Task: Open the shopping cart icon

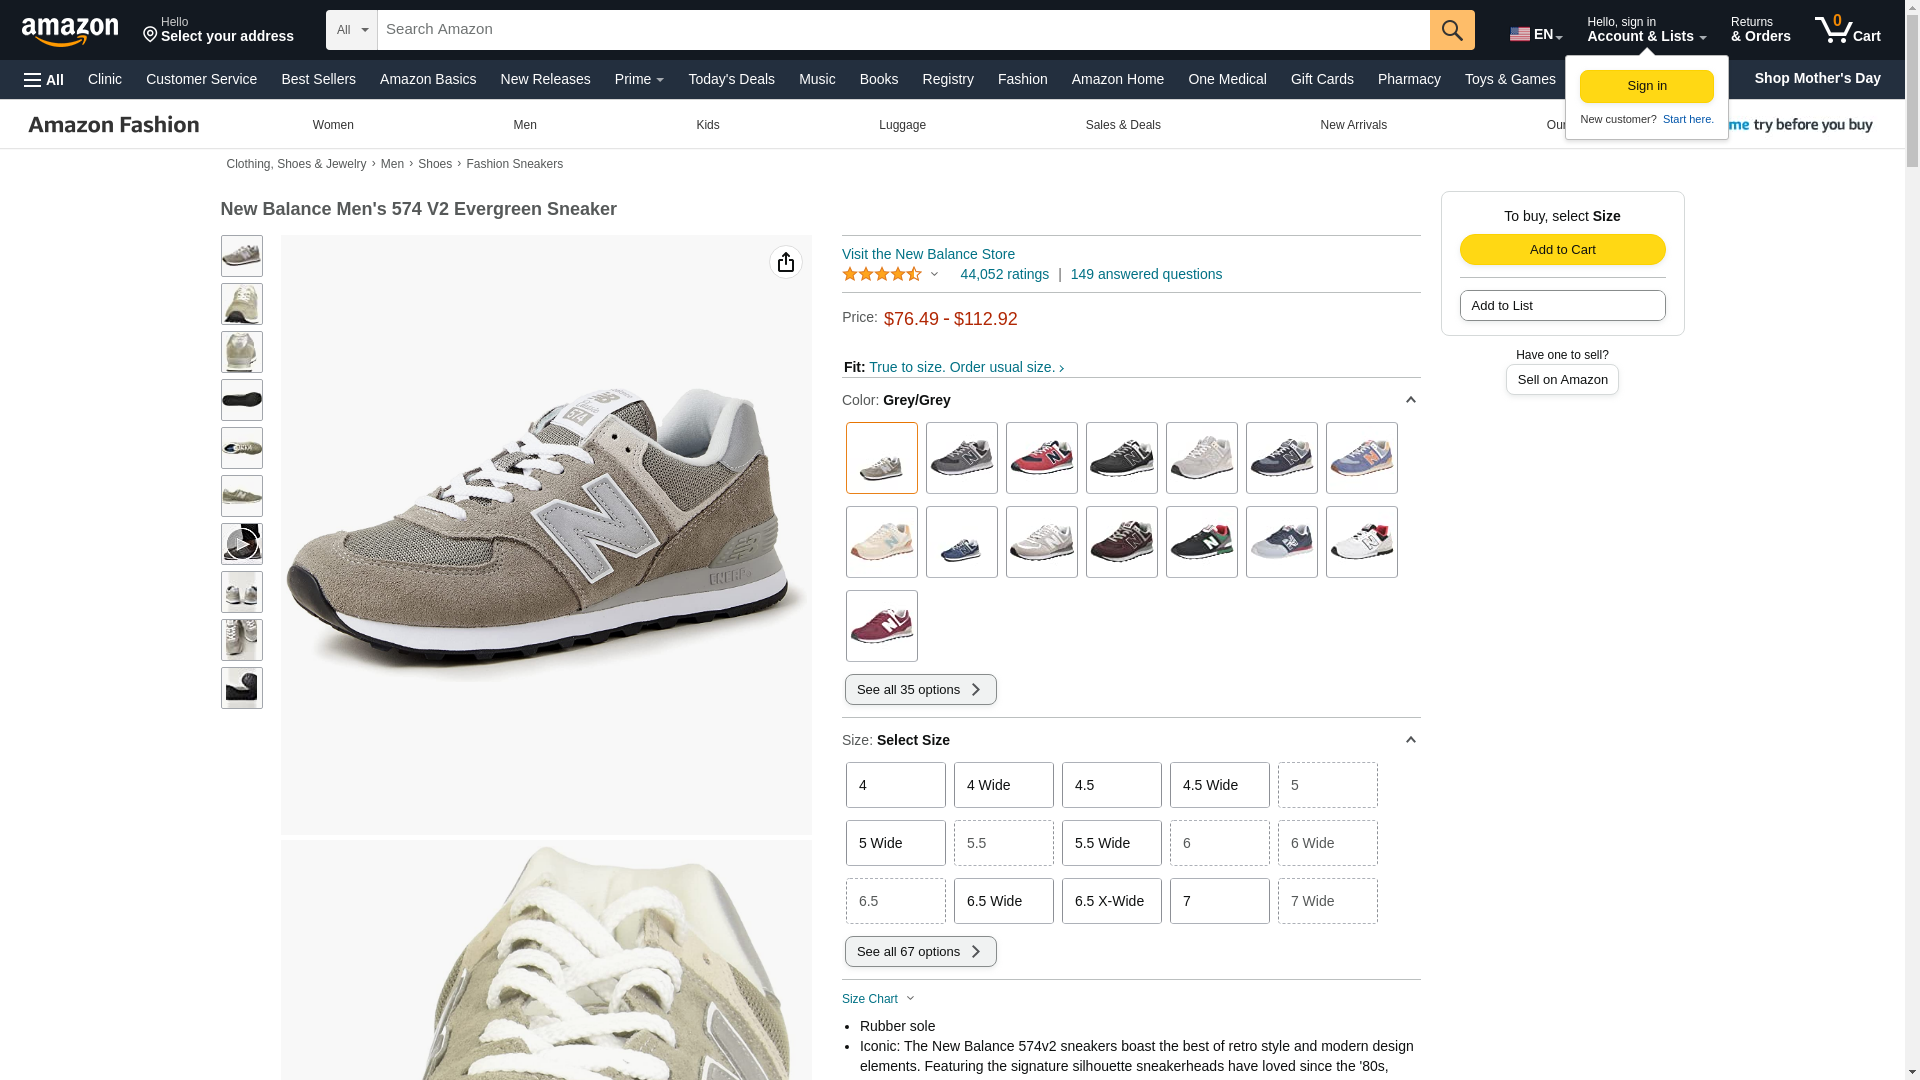Action: tap(1847, 30)
